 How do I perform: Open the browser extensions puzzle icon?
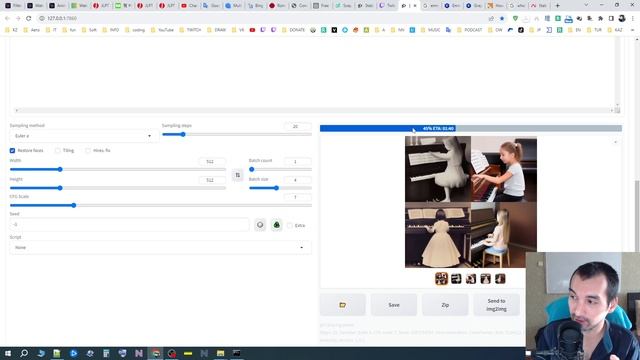click(x=600, y=18)
